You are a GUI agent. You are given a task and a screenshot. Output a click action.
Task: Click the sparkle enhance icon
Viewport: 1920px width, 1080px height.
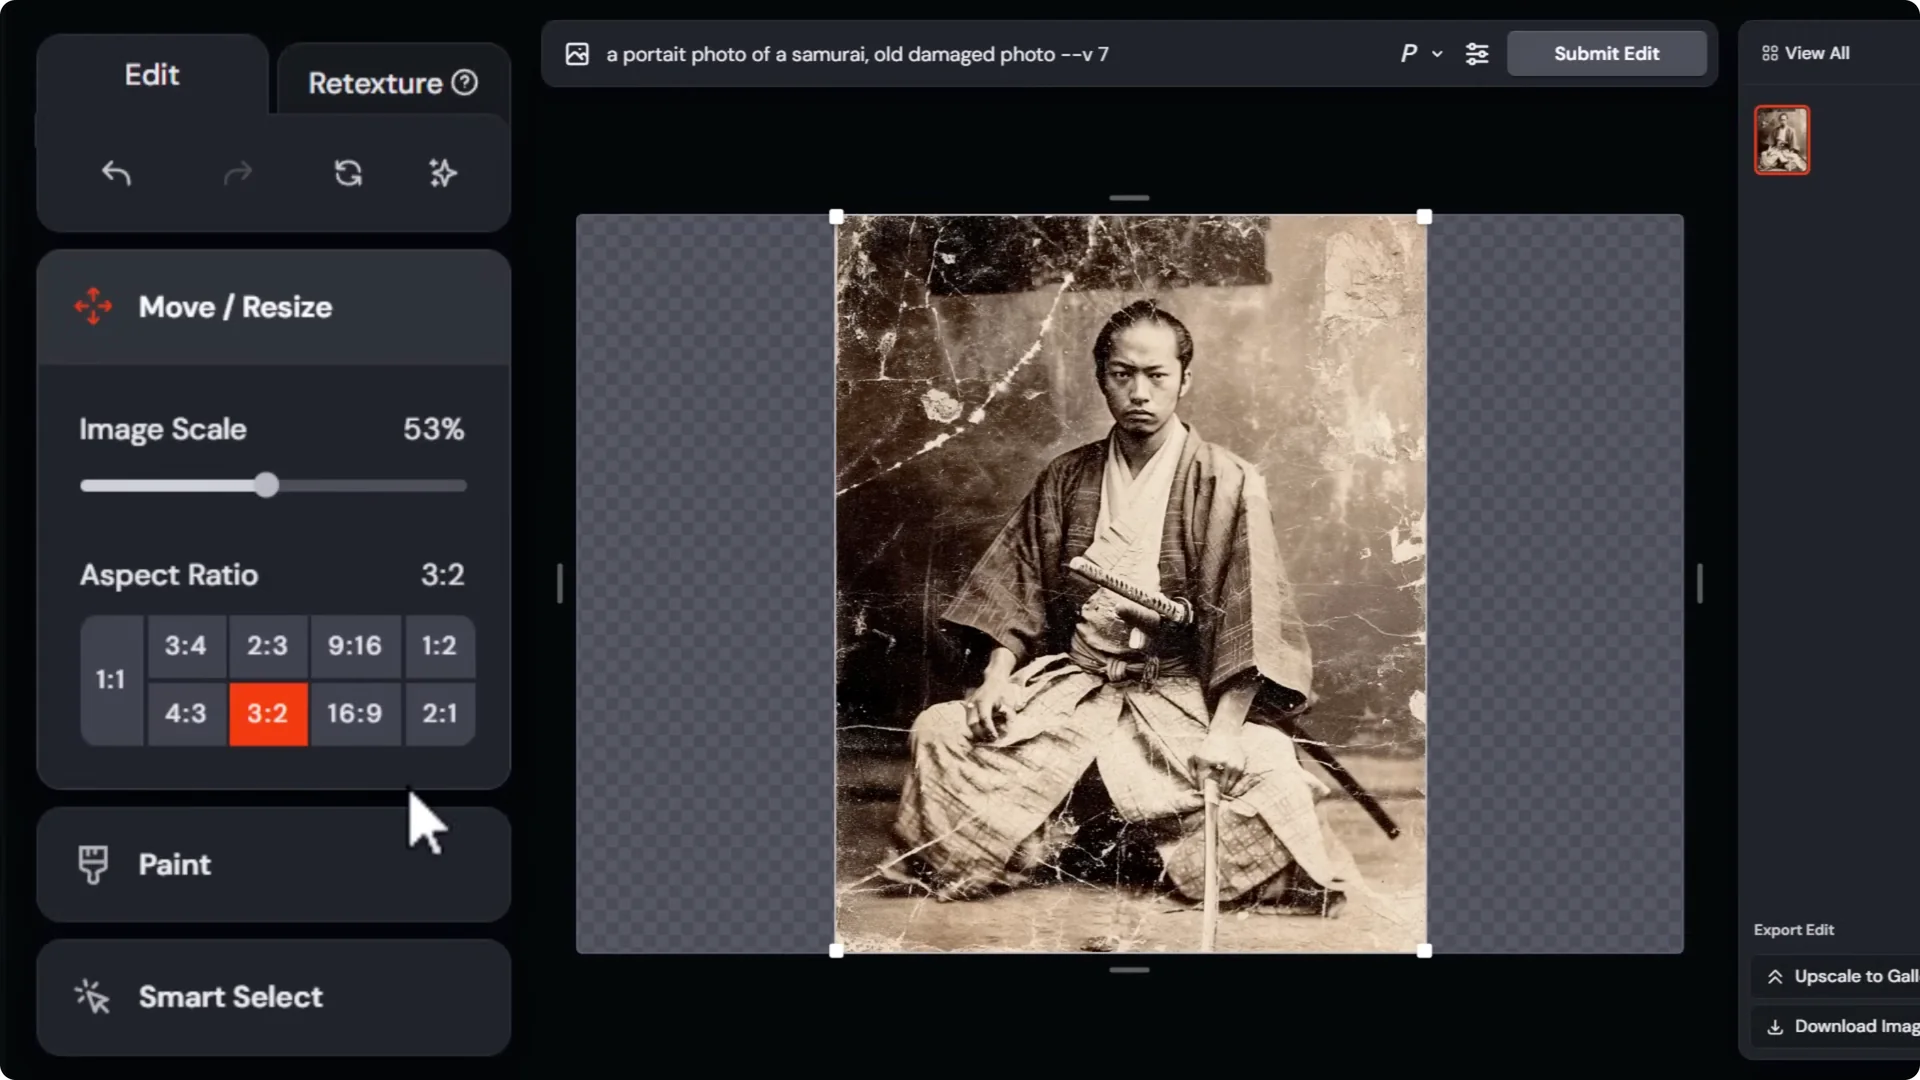tap(442, 173)
